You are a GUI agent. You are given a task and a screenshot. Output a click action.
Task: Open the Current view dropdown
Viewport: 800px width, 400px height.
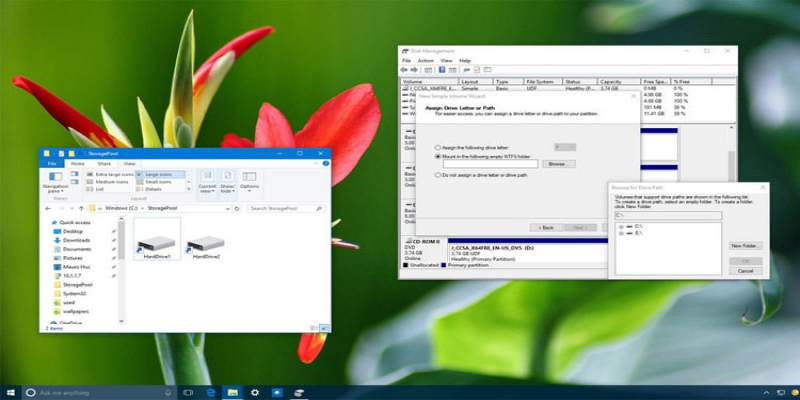pyautogui.click(x=207, y=182)
